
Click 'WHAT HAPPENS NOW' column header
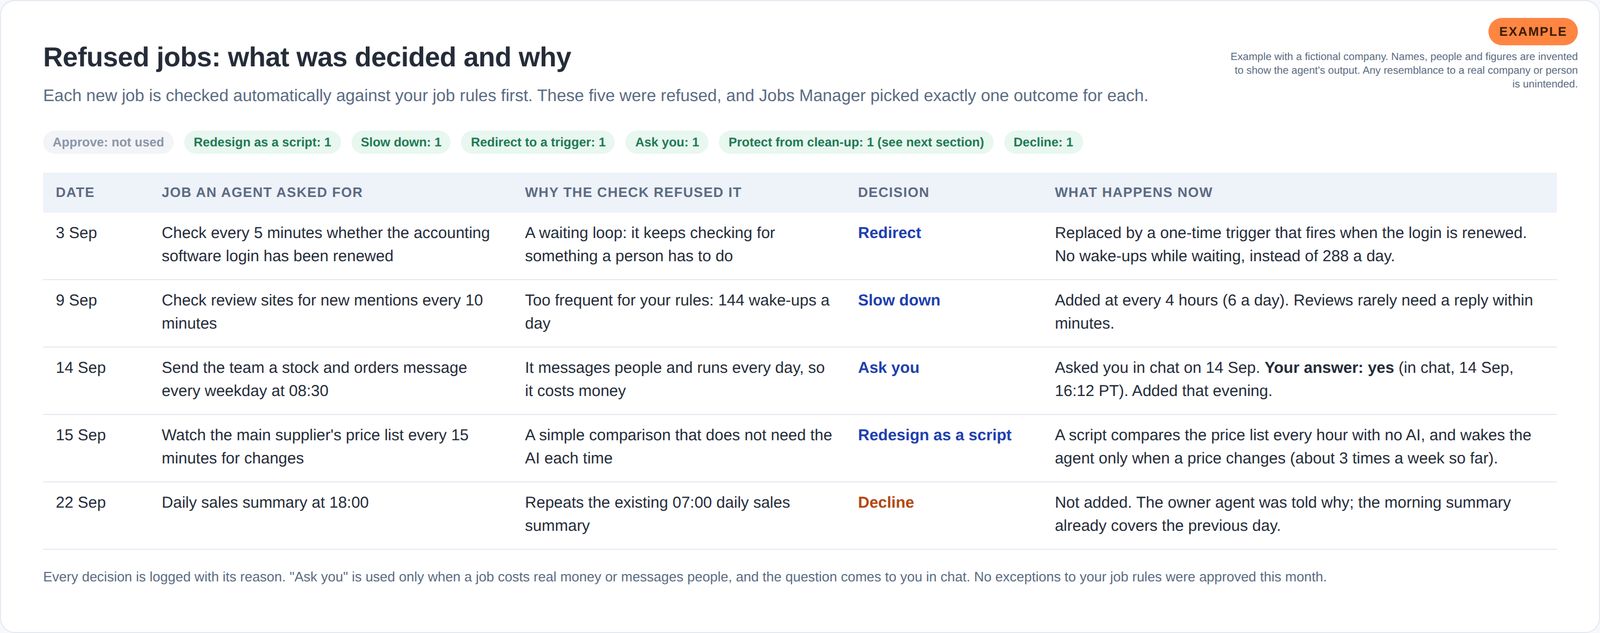1133,192
